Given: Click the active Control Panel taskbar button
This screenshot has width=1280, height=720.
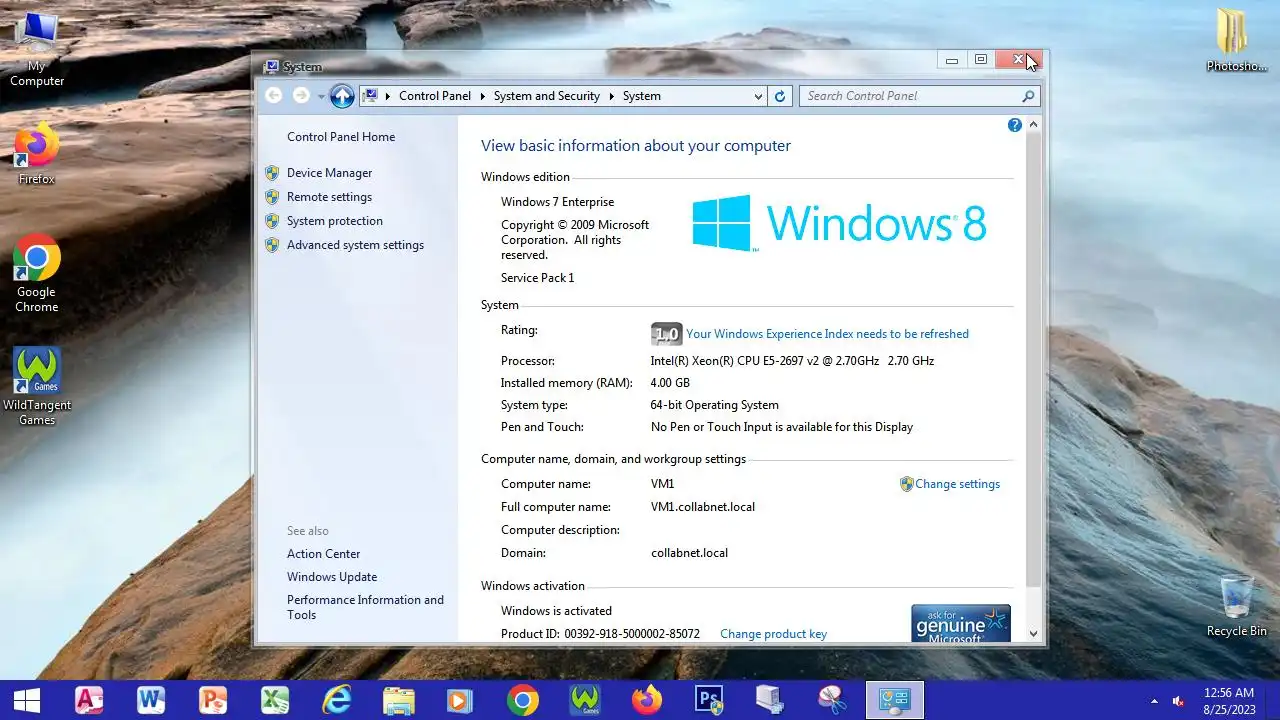Looking at the screenshot, I should [894, 700].
